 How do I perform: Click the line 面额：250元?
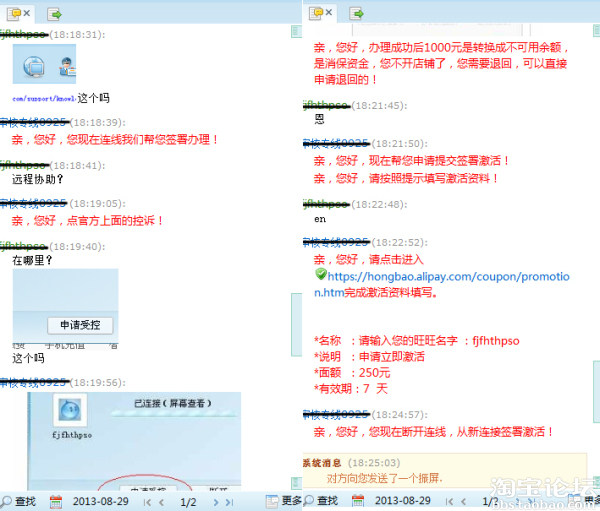point(352,372)
